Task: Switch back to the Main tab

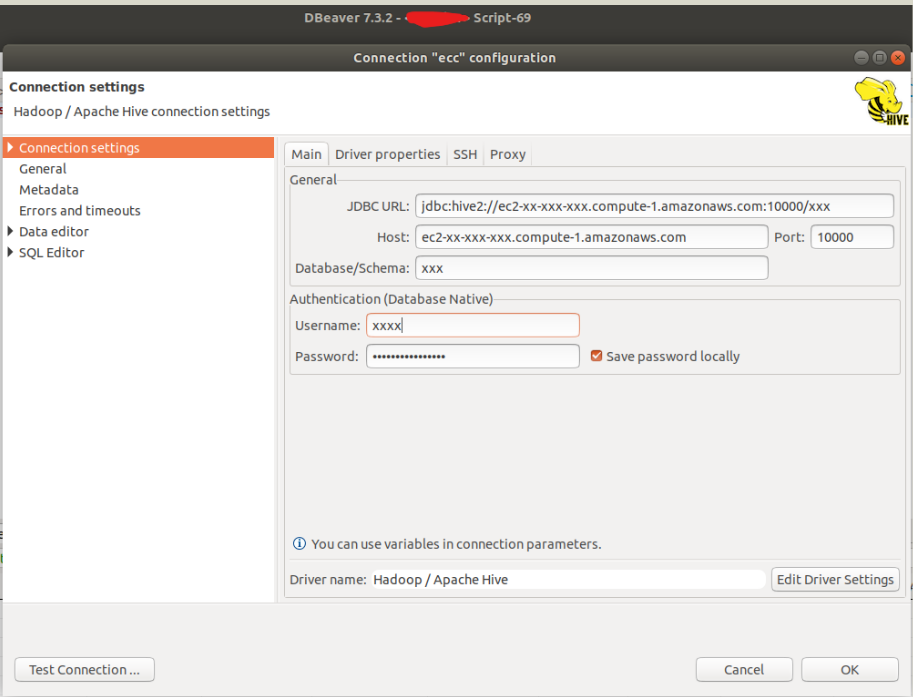Action: click(306, 154)
